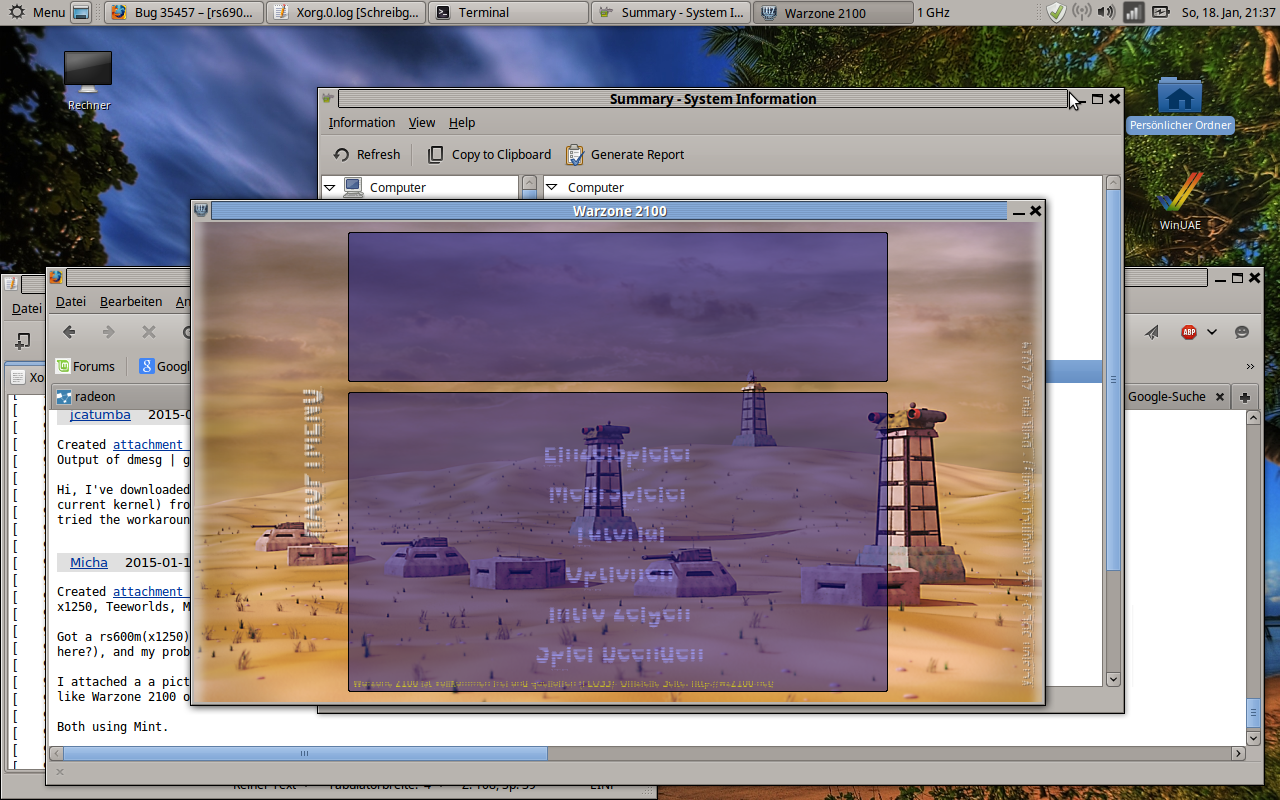The width and height of the screenshot is (1280, 800).
Task: Go back using Firefox back arrow
Action: (x=69, y=332)
